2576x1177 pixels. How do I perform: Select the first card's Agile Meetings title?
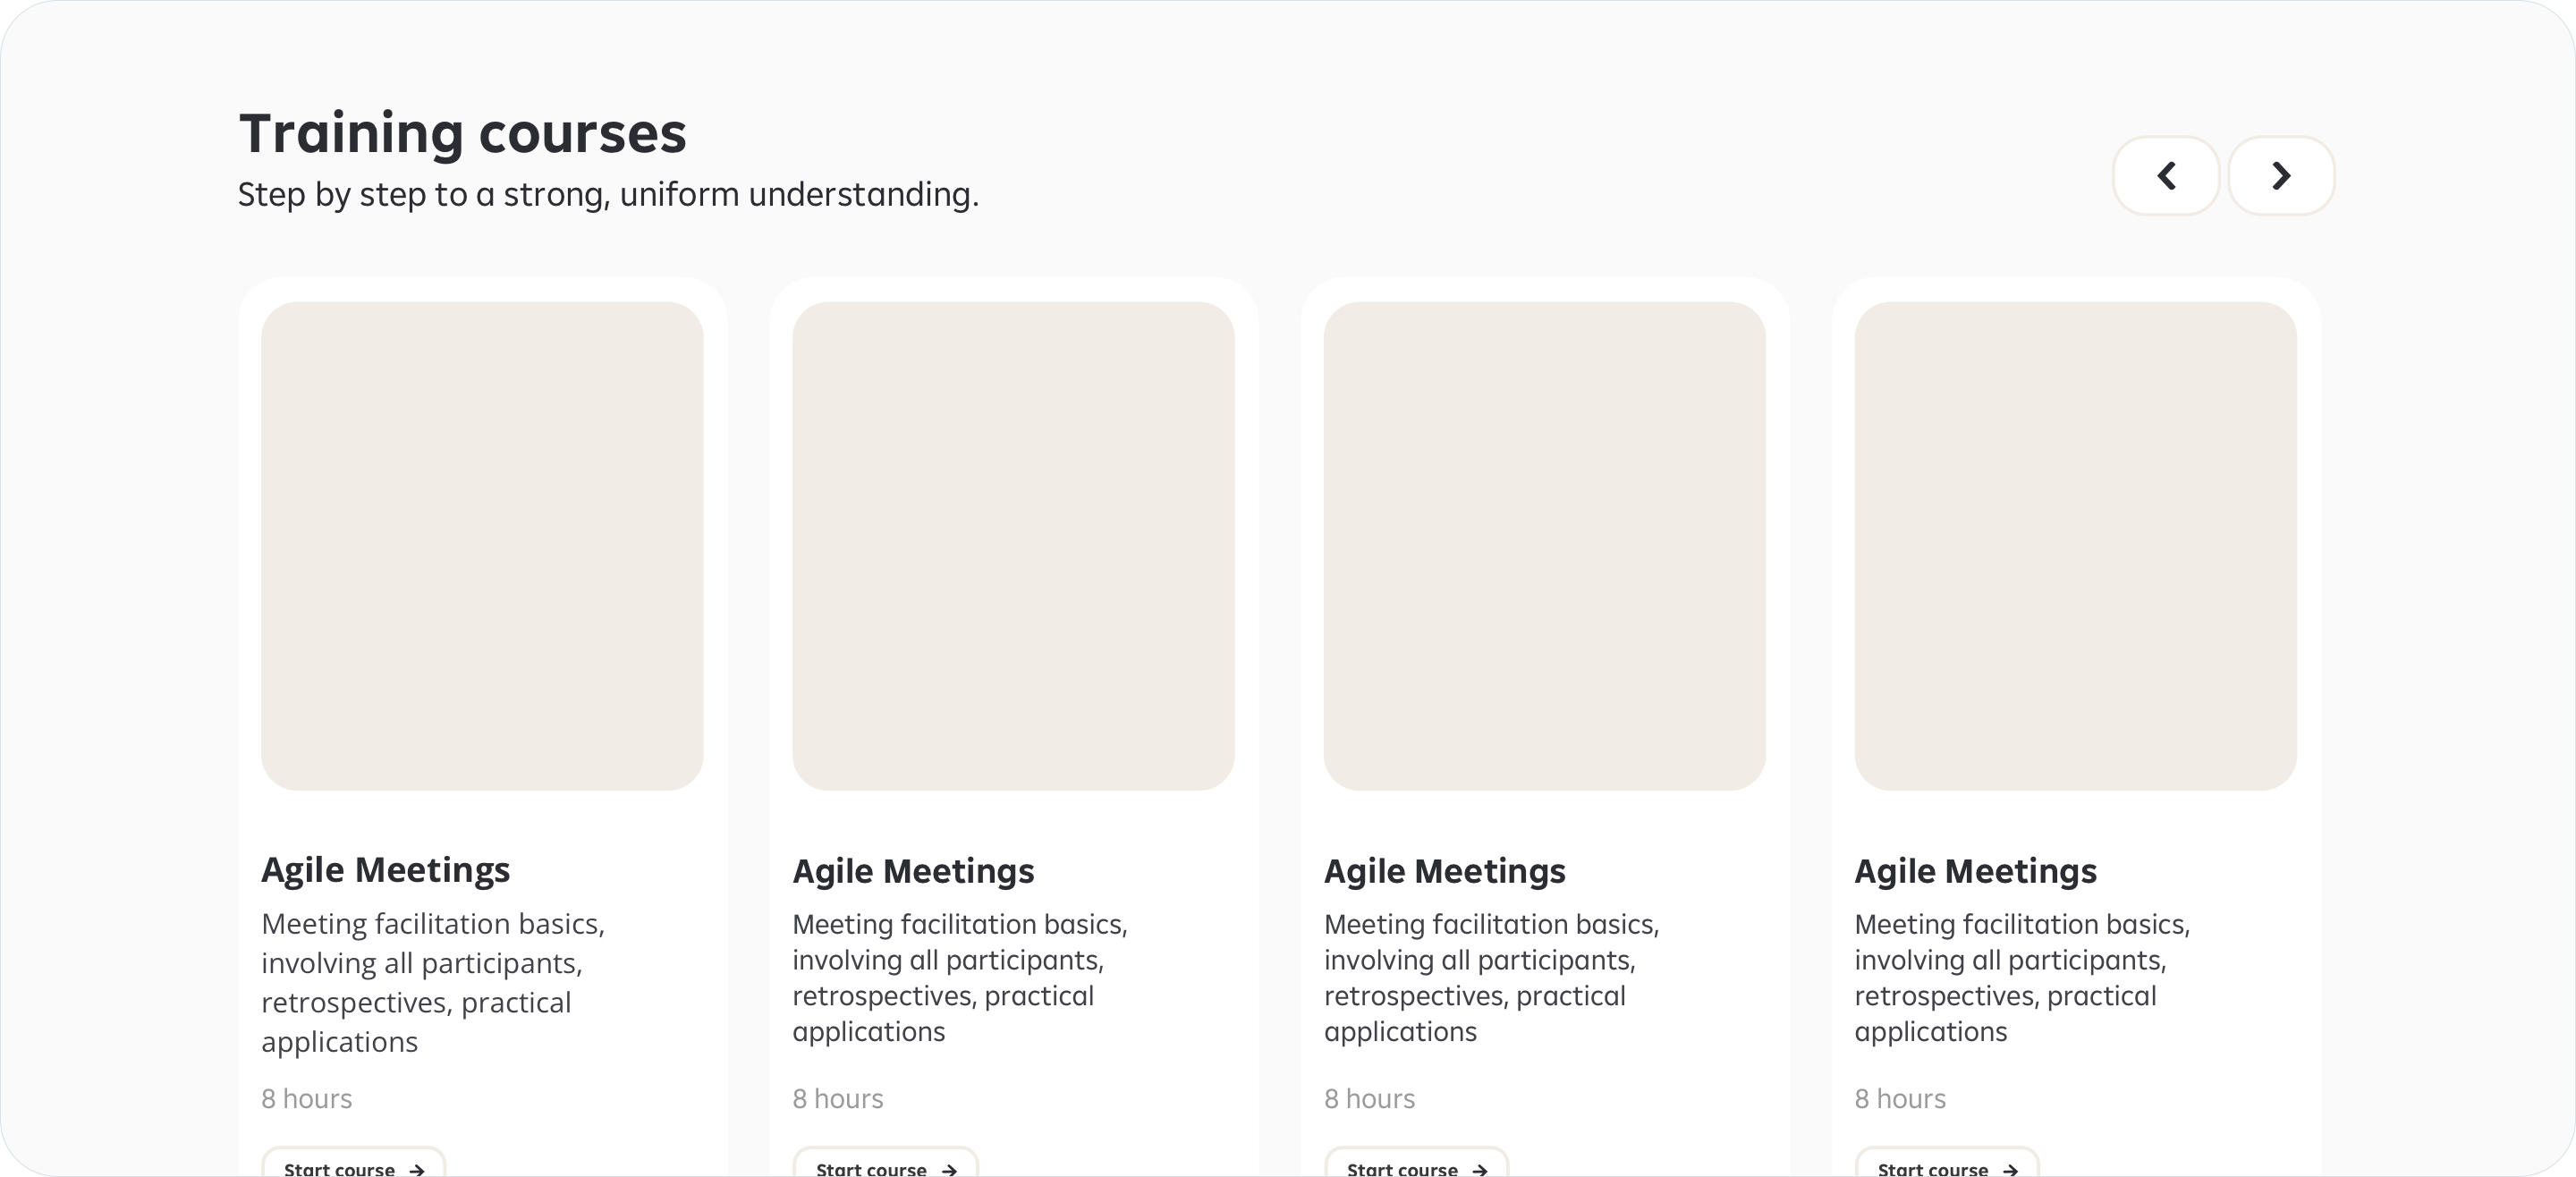(x=386, y=870)
